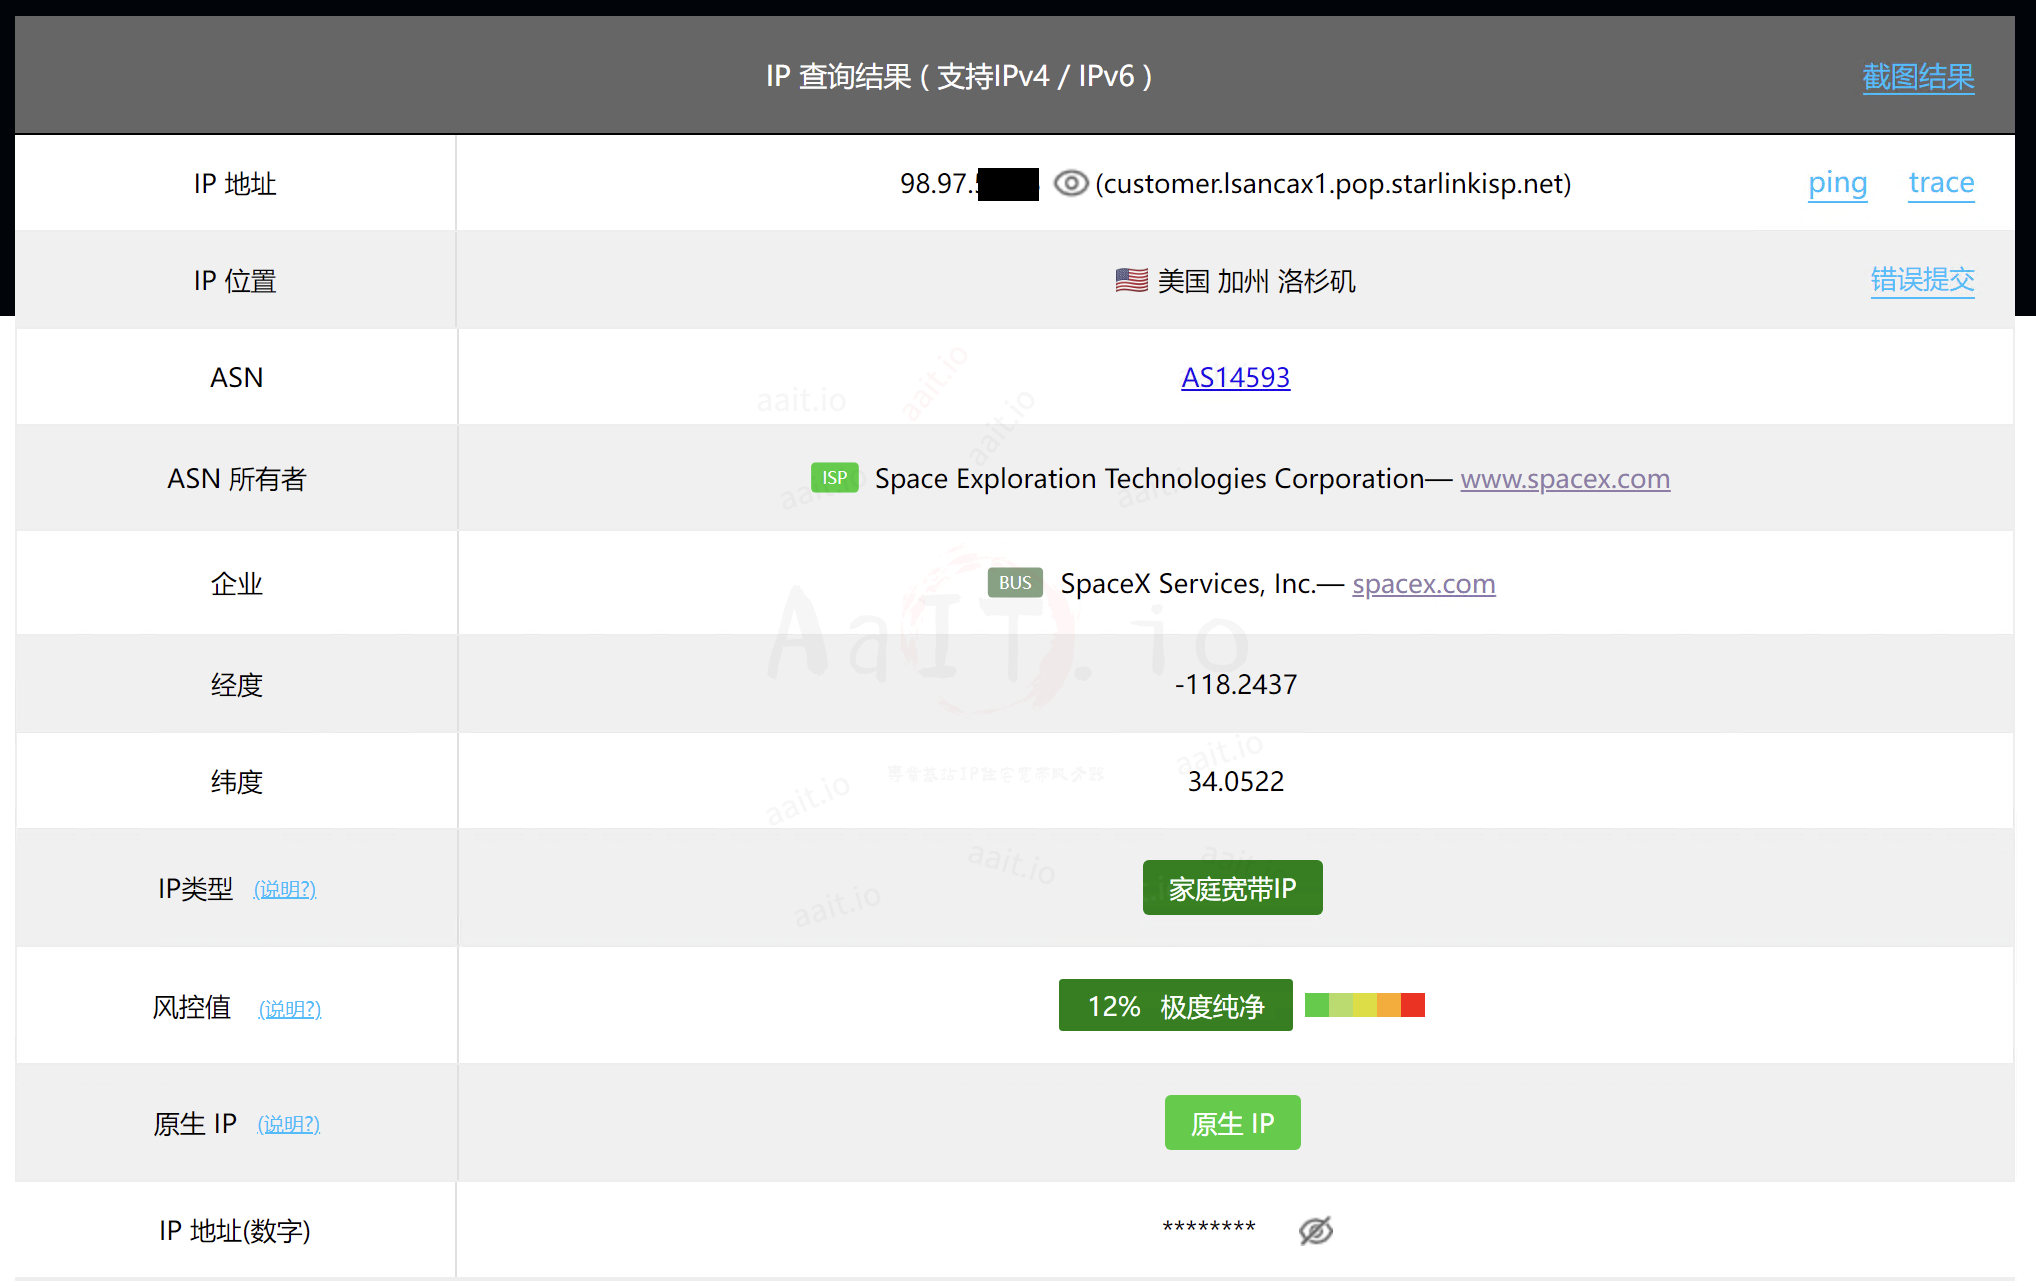Viewport: 2036px width, 1286px height.
Task: Select the hostname customer.lsancax1.pop.starlinkisp.net
Action: tap(1333, 184)
